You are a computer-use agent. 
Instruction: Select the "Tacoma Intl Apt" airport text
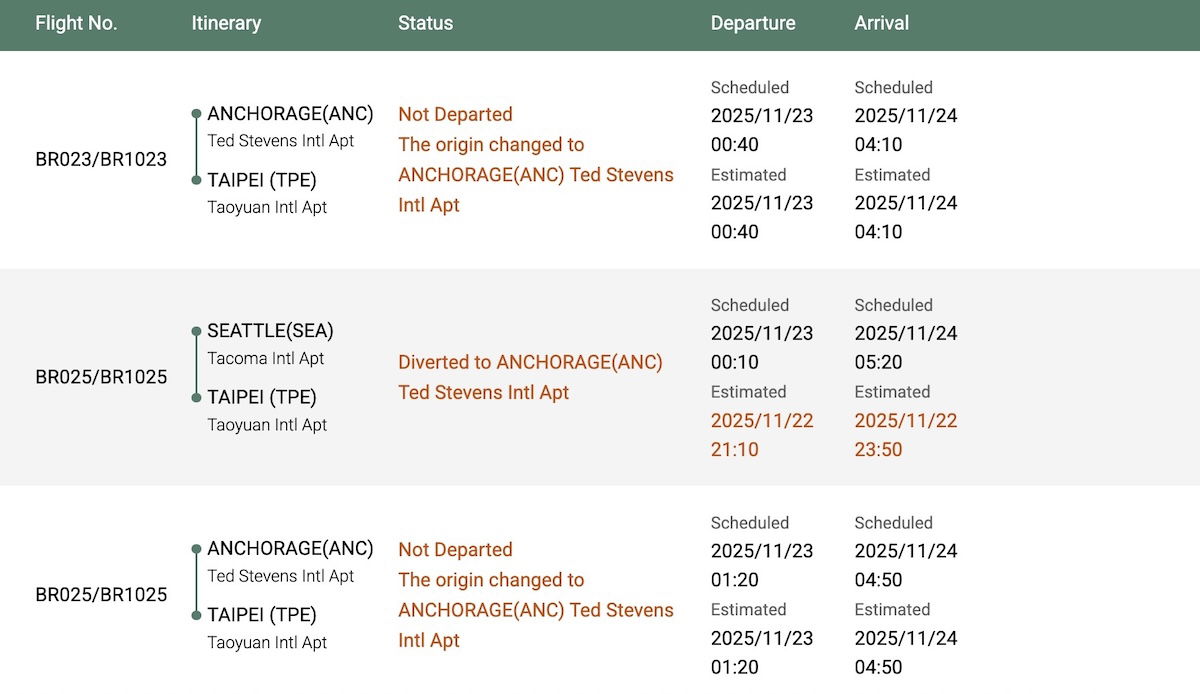point(266,358)
